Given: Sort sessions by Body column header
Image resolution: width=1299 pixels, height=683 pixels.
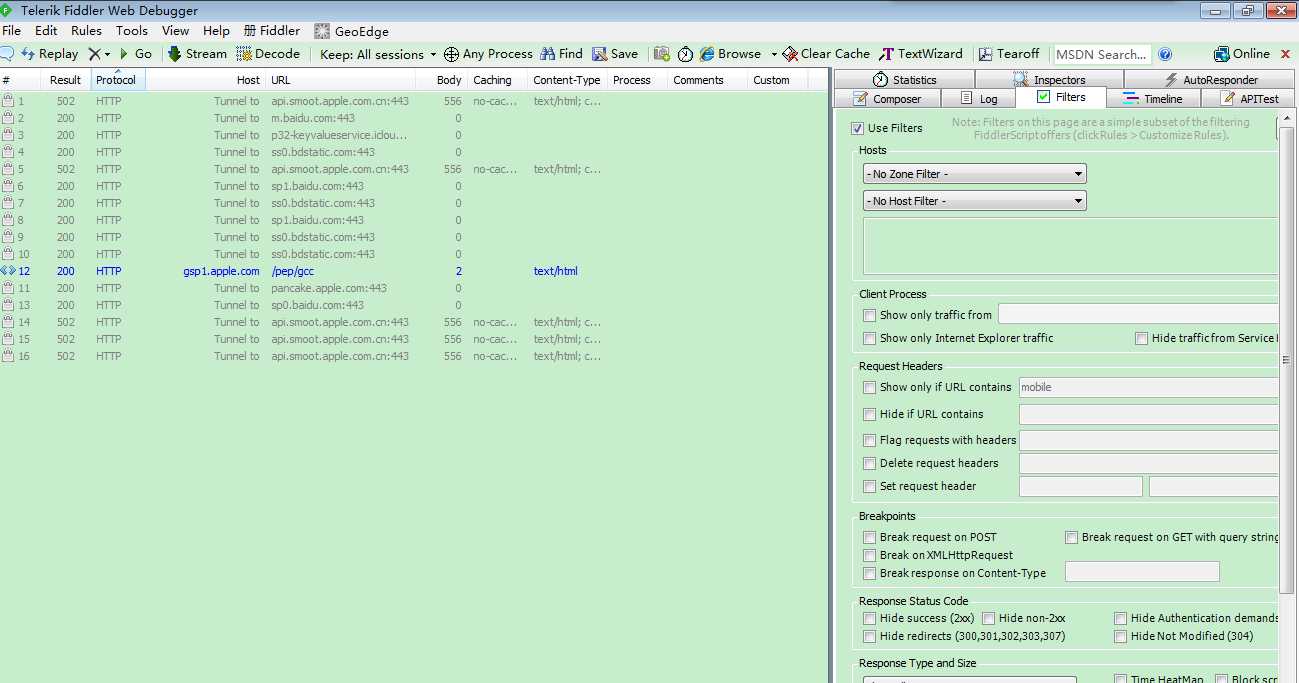Looking at the screenshot, I should tap(442, 80).
